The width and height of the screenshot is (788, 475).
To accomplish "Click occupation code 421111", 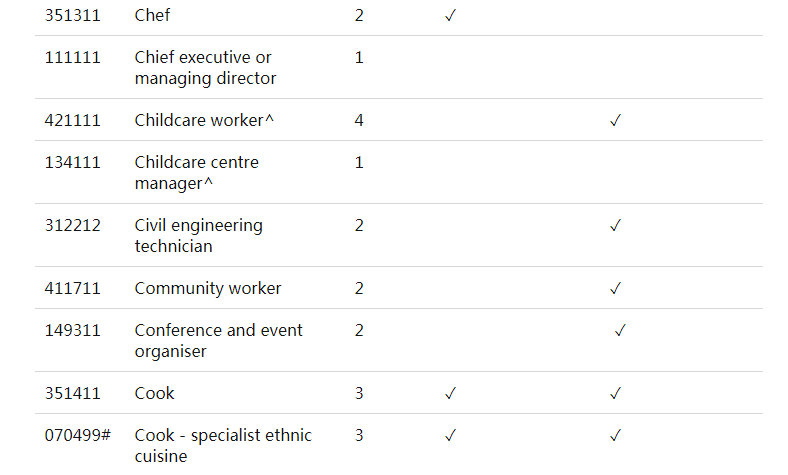I will coord(72,121).
